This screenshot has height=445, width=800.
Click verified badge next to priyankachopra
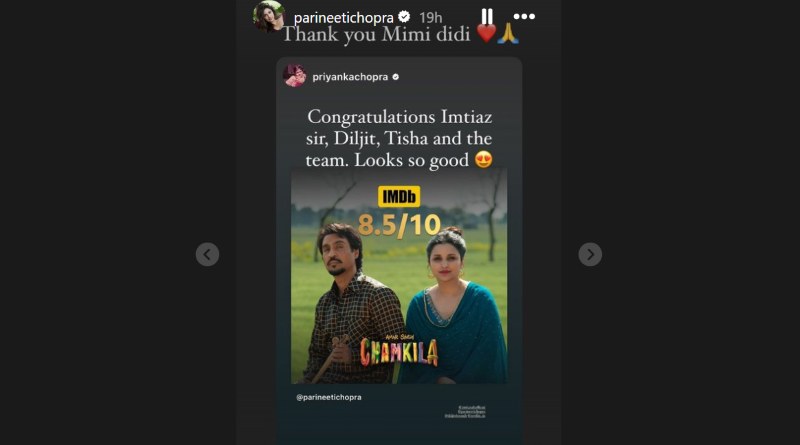(395, 77)
